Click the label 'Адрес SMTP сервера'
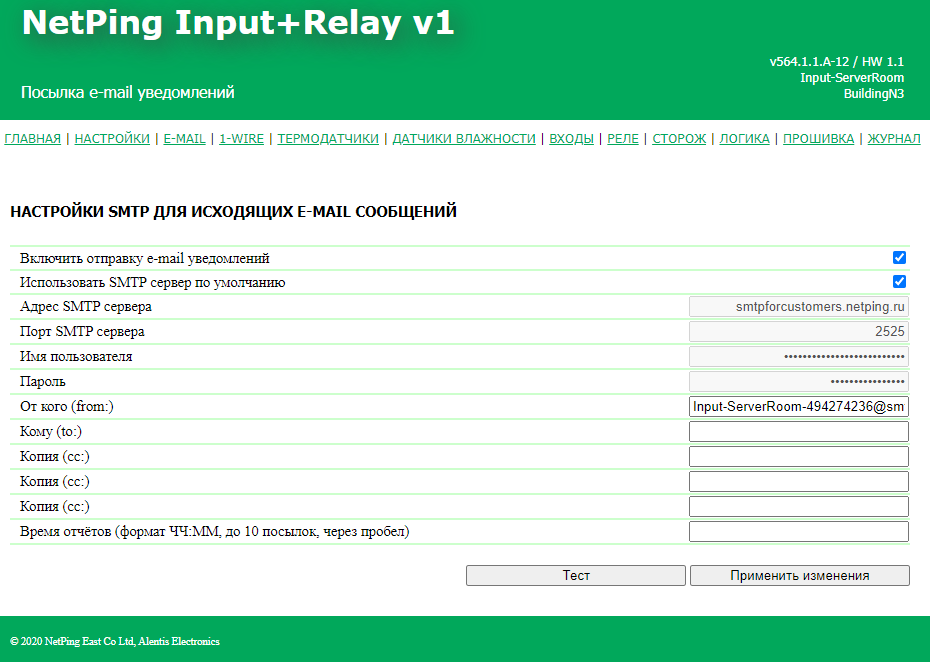Image resolution: width=930 pixels, height=662 pixels. pyautogui.click(x=85, y=307)
